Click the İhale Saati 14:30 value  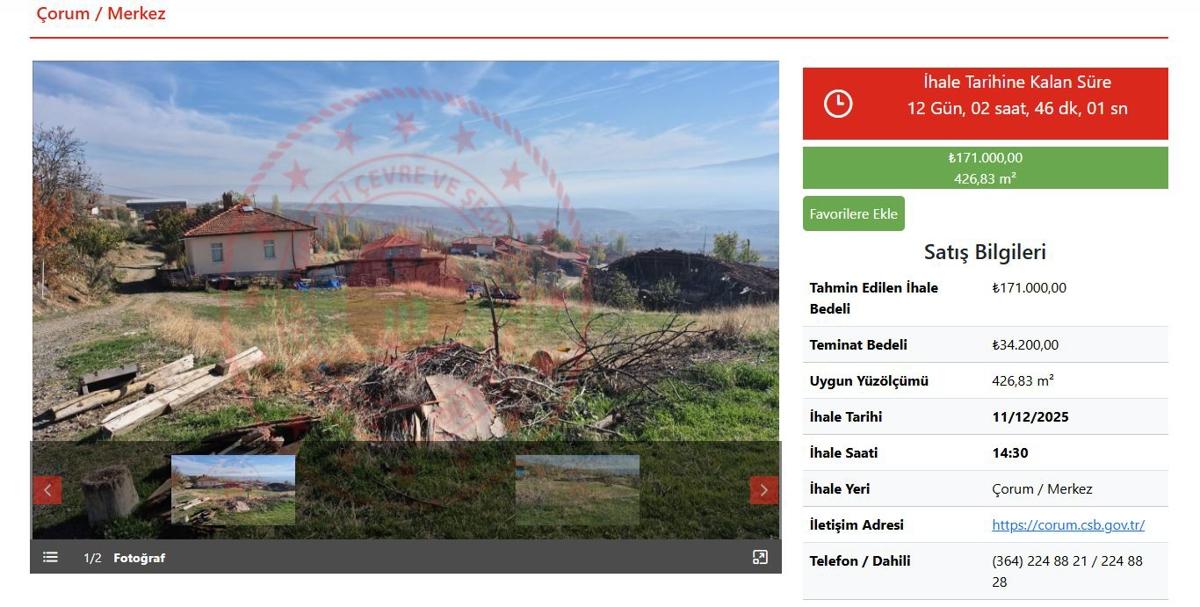(1010, 453)
